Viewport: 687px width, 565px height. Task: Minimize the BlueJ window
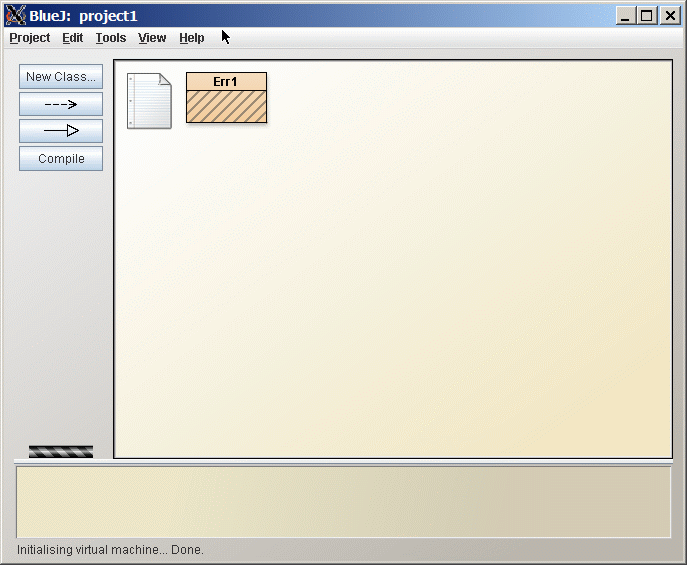[x=625, y=16]
